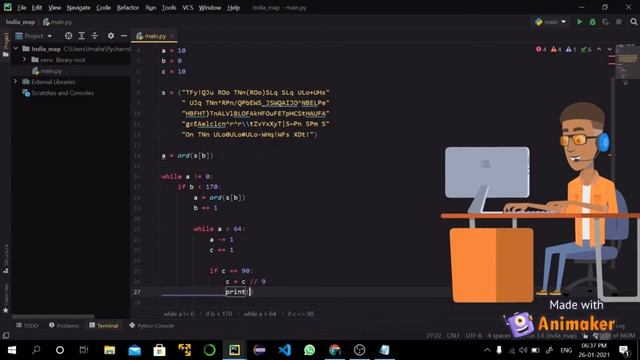Open Structure side tab on left edge
640x360 pixels.
coord(6,258)
